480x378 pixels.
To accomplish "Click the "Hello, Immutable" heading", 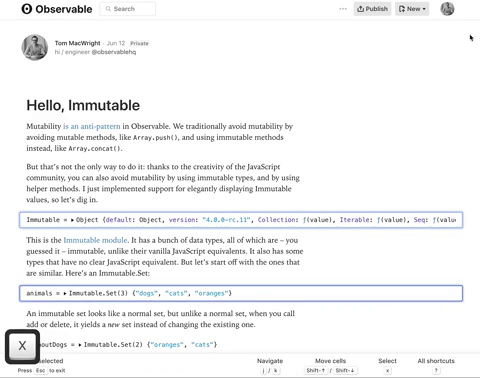I will [x=83, y=105].
